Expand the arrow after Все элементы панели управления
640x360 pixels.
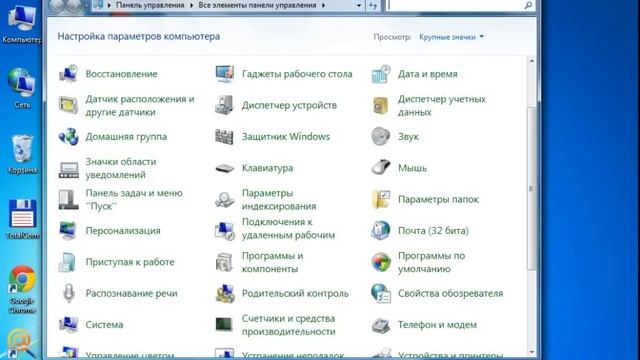coord(324,5)
